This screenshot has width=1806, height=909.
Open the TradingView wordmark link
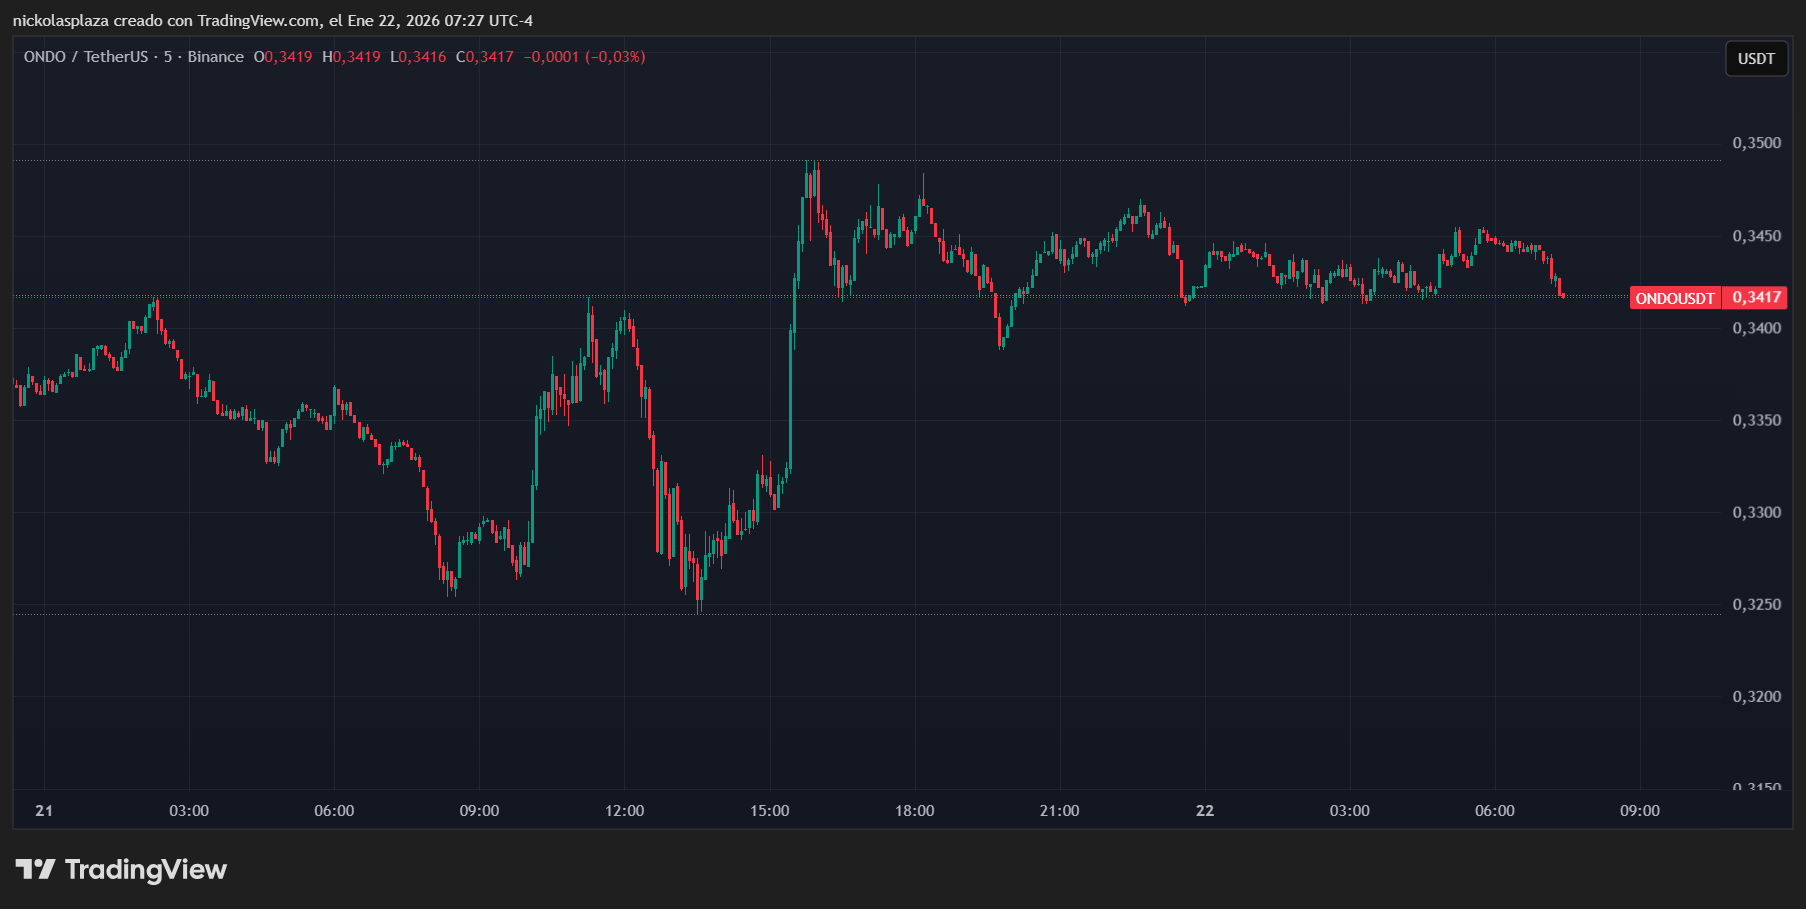pyautogui.click(x=146, y=870)
